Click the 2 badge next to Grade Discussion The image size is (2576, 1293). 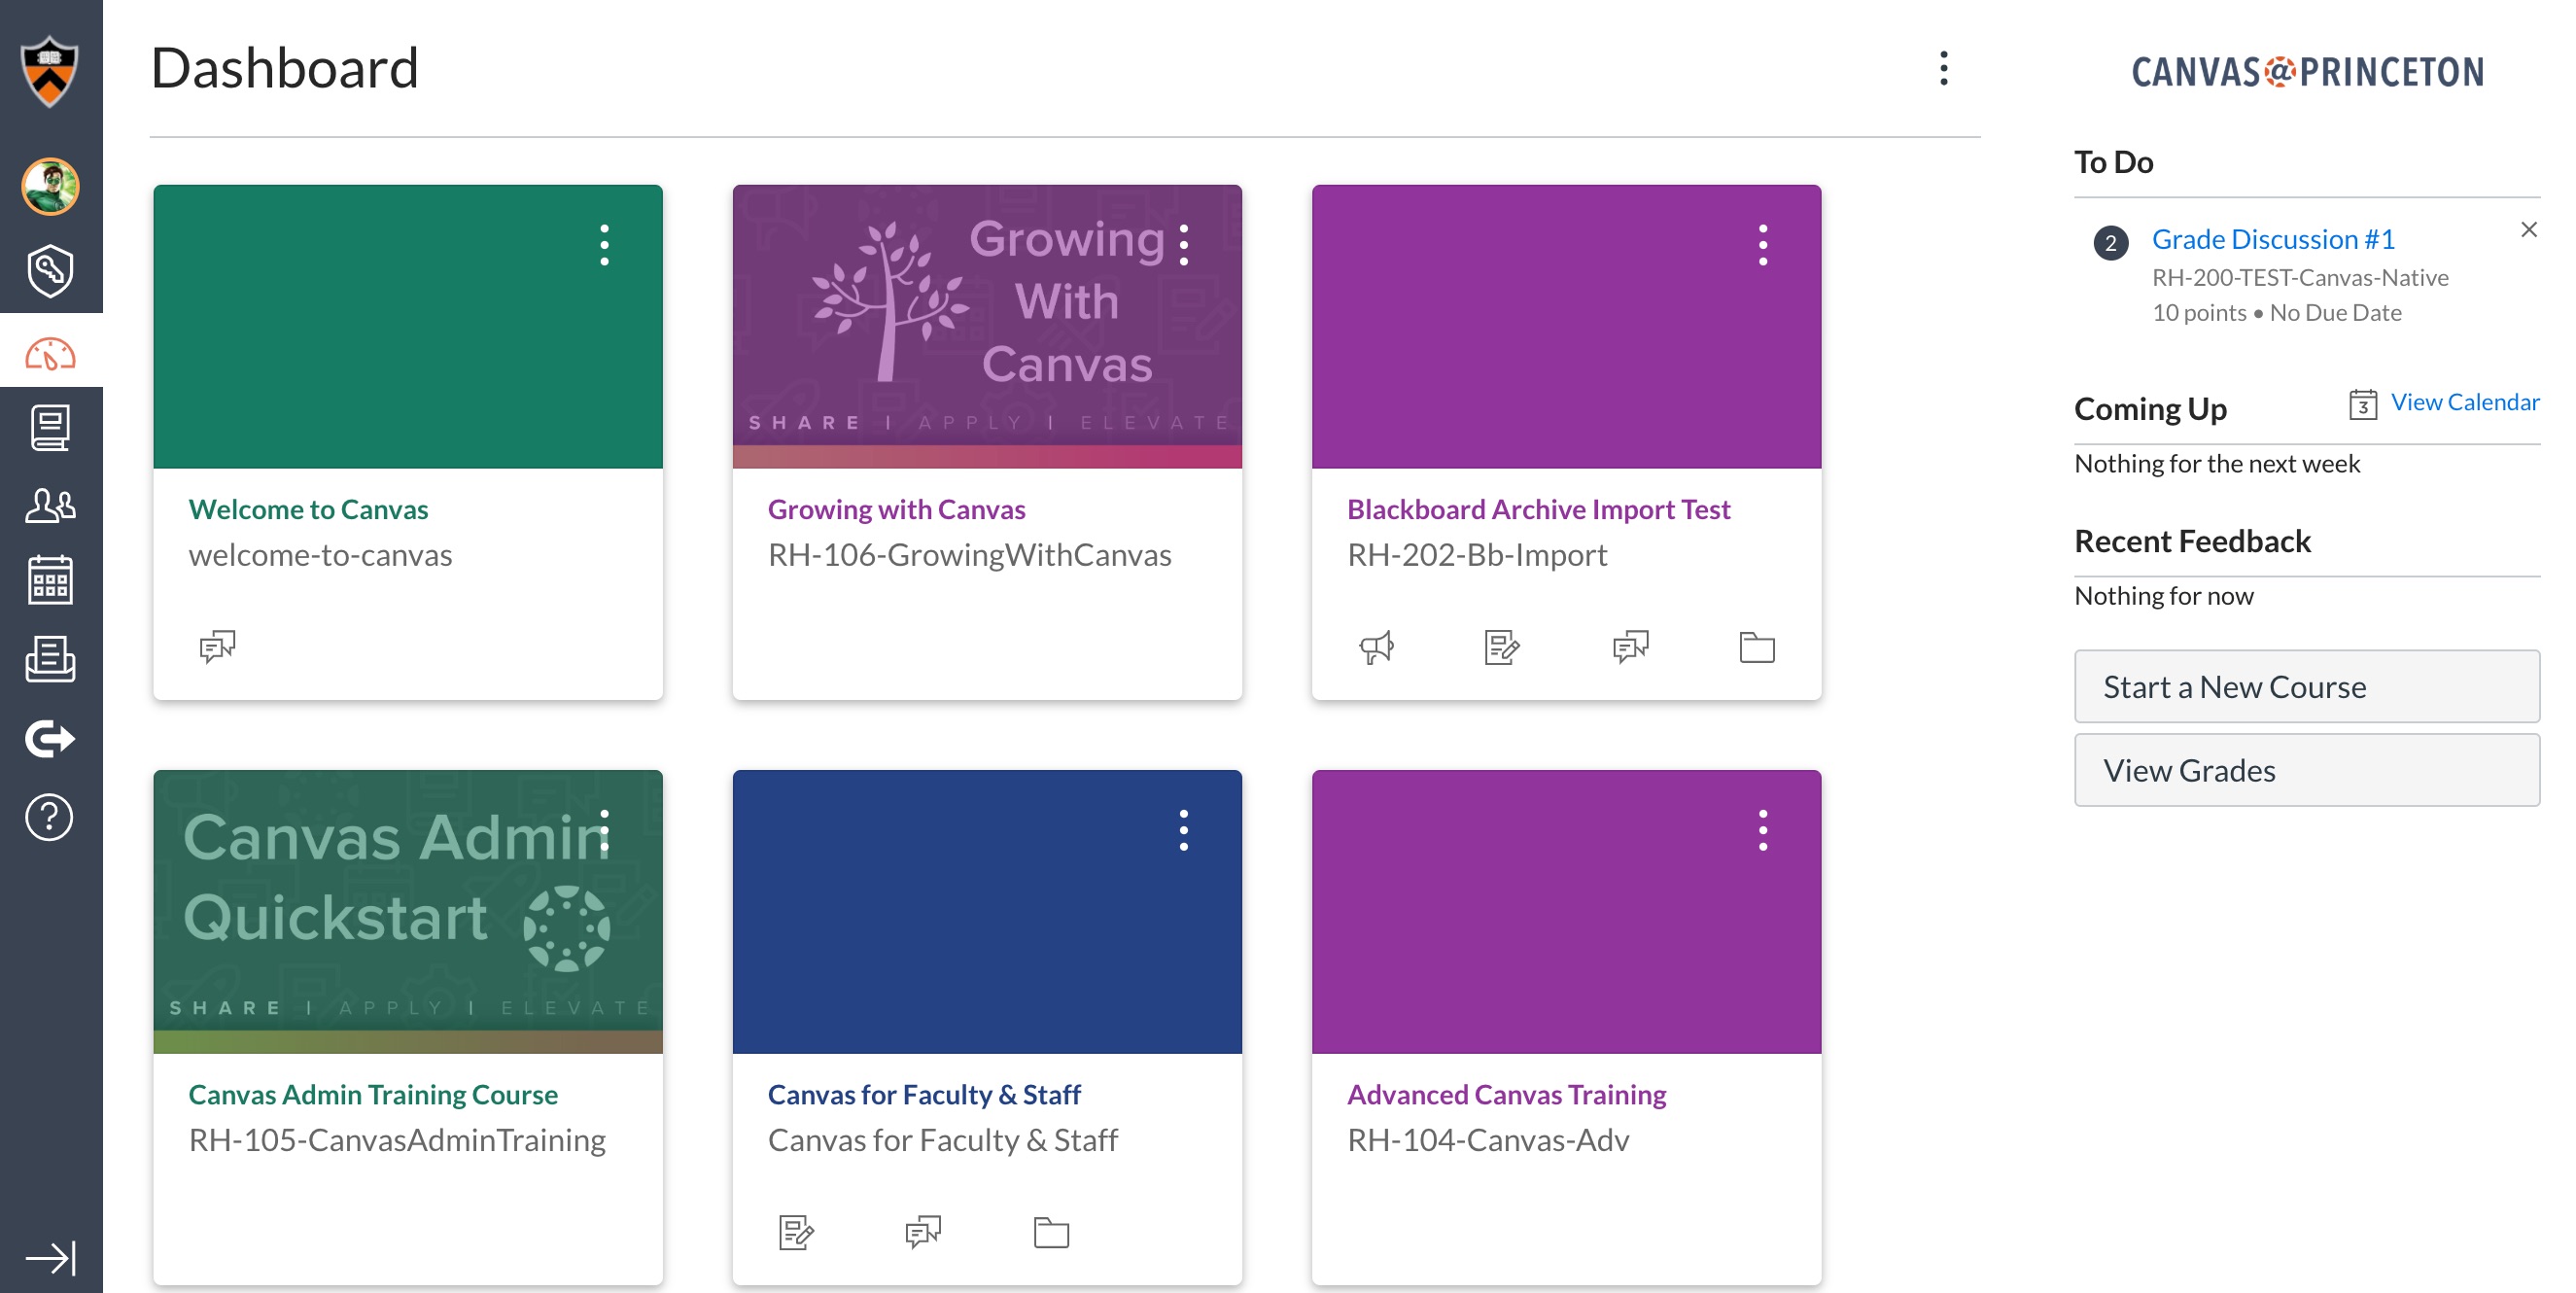[x=2110, y=242]
